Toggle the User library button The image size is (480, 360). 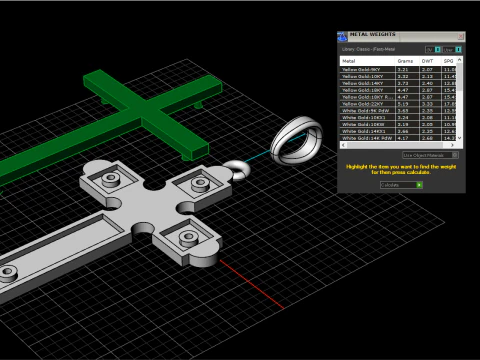click(x=452, y=50)
